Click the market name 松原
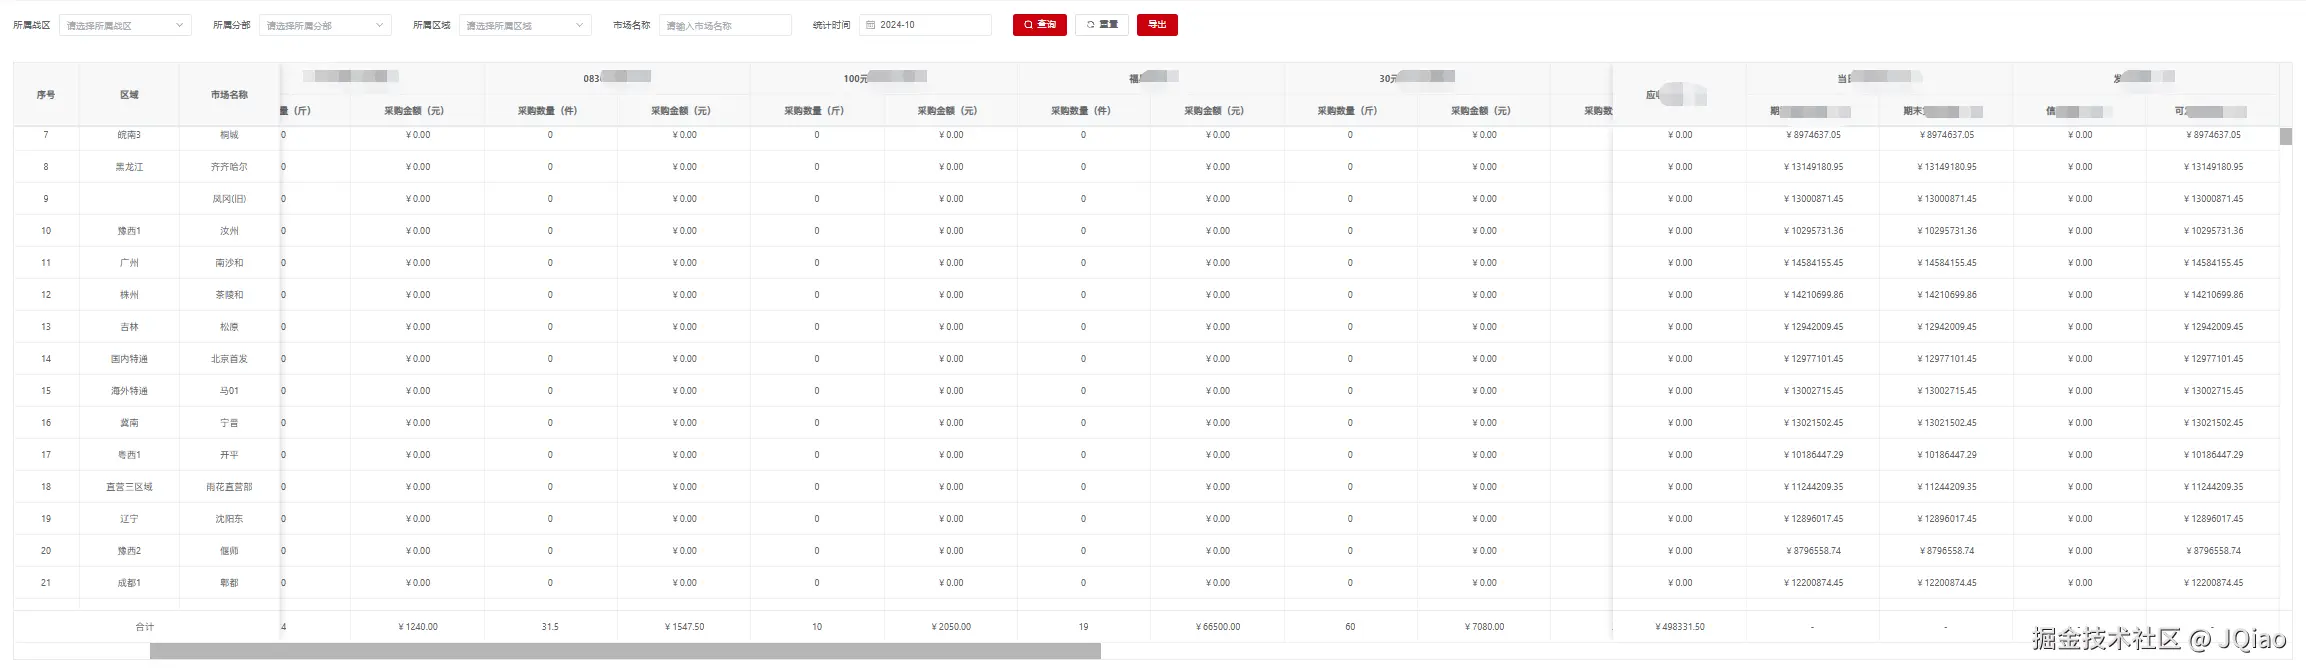 coord(229,327)
